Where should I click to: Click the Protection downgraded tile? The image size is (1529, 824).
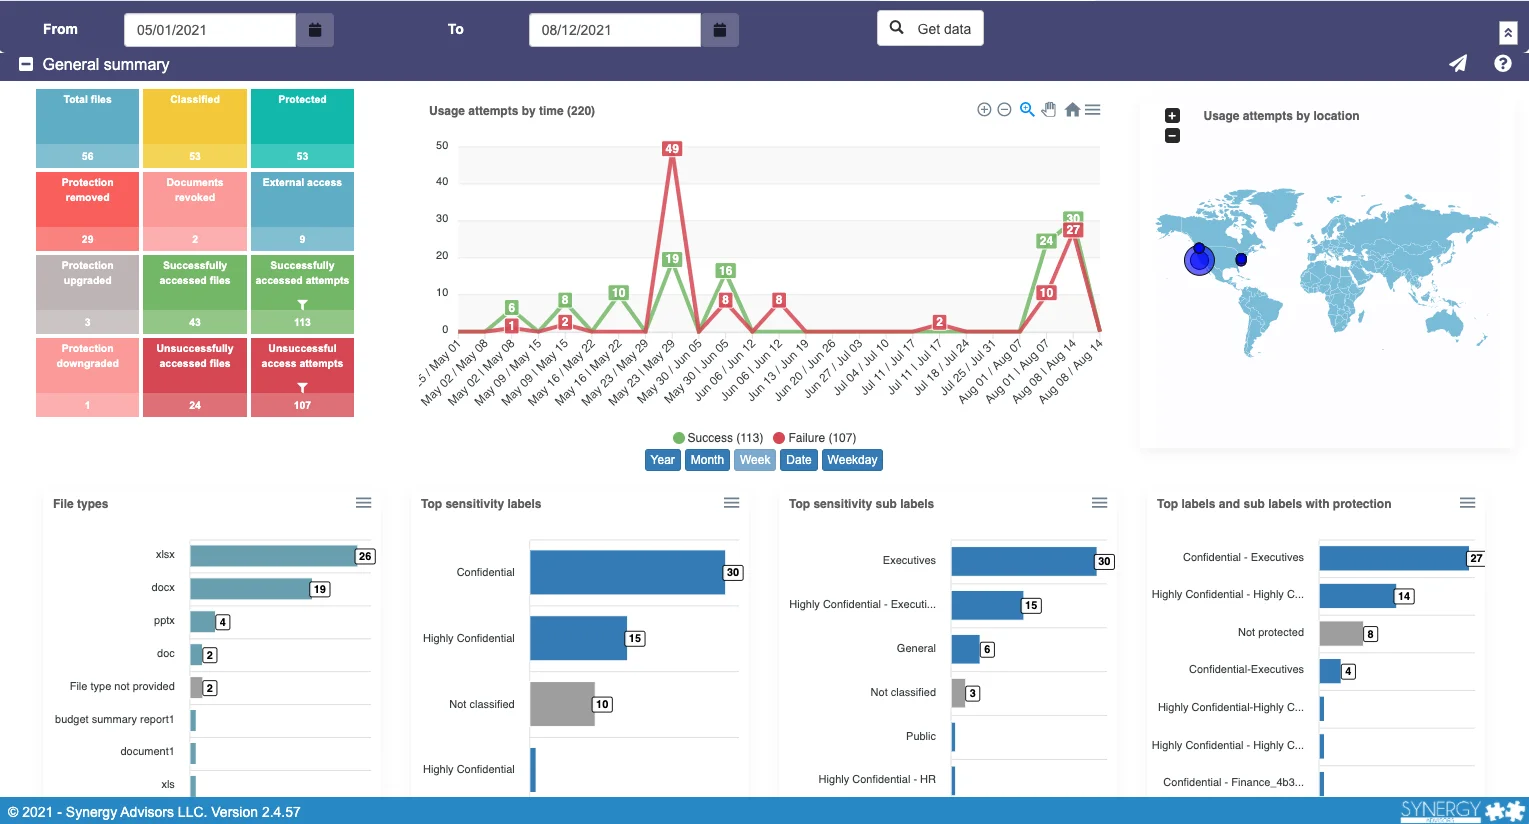coord(88,377)
